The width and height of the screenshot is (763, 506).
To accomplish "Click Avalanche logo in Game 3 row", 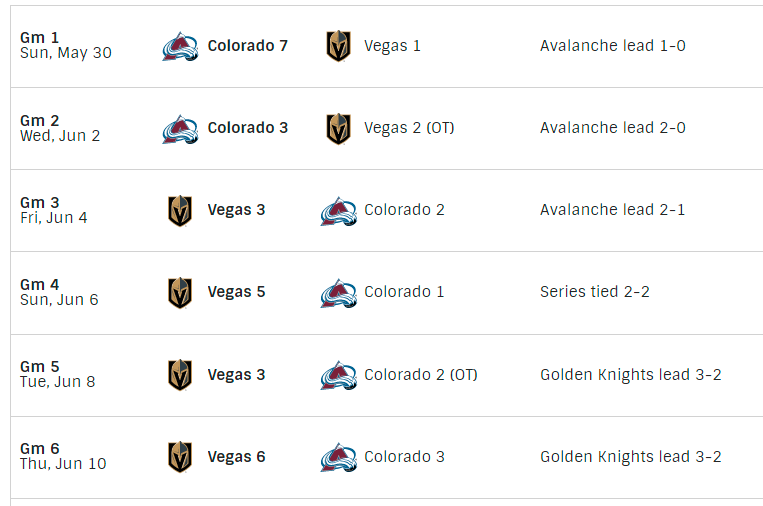I will (339, 210).
